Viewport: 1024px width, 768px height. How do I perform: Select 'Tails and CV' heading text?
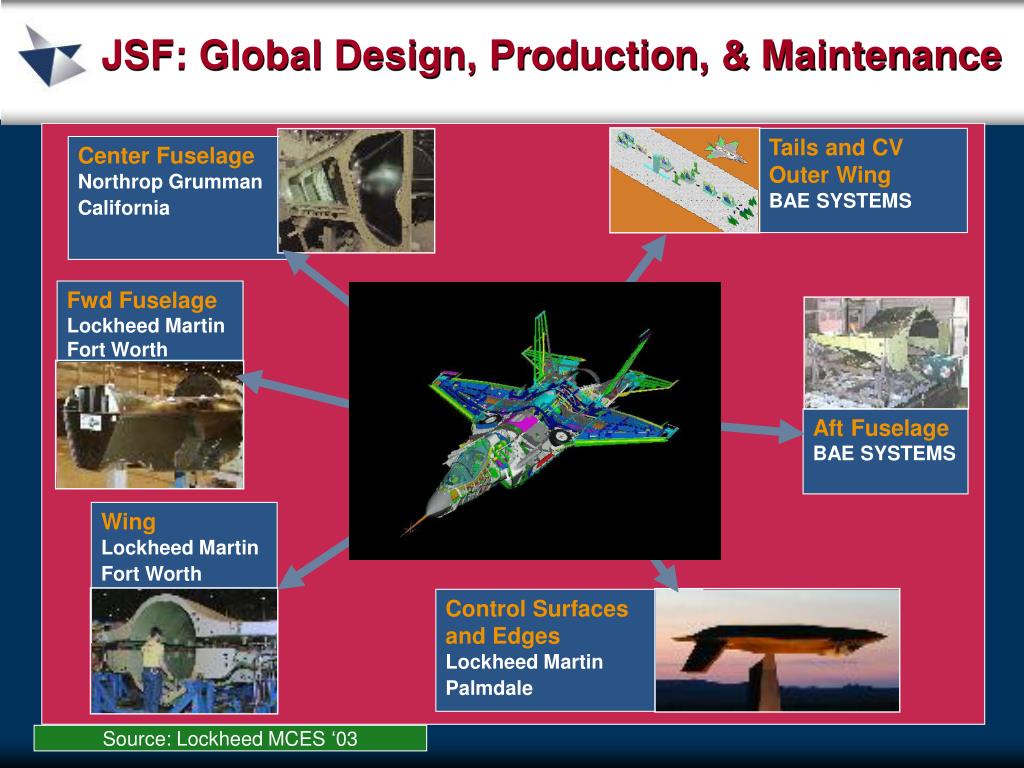click(x=835, y=148)
